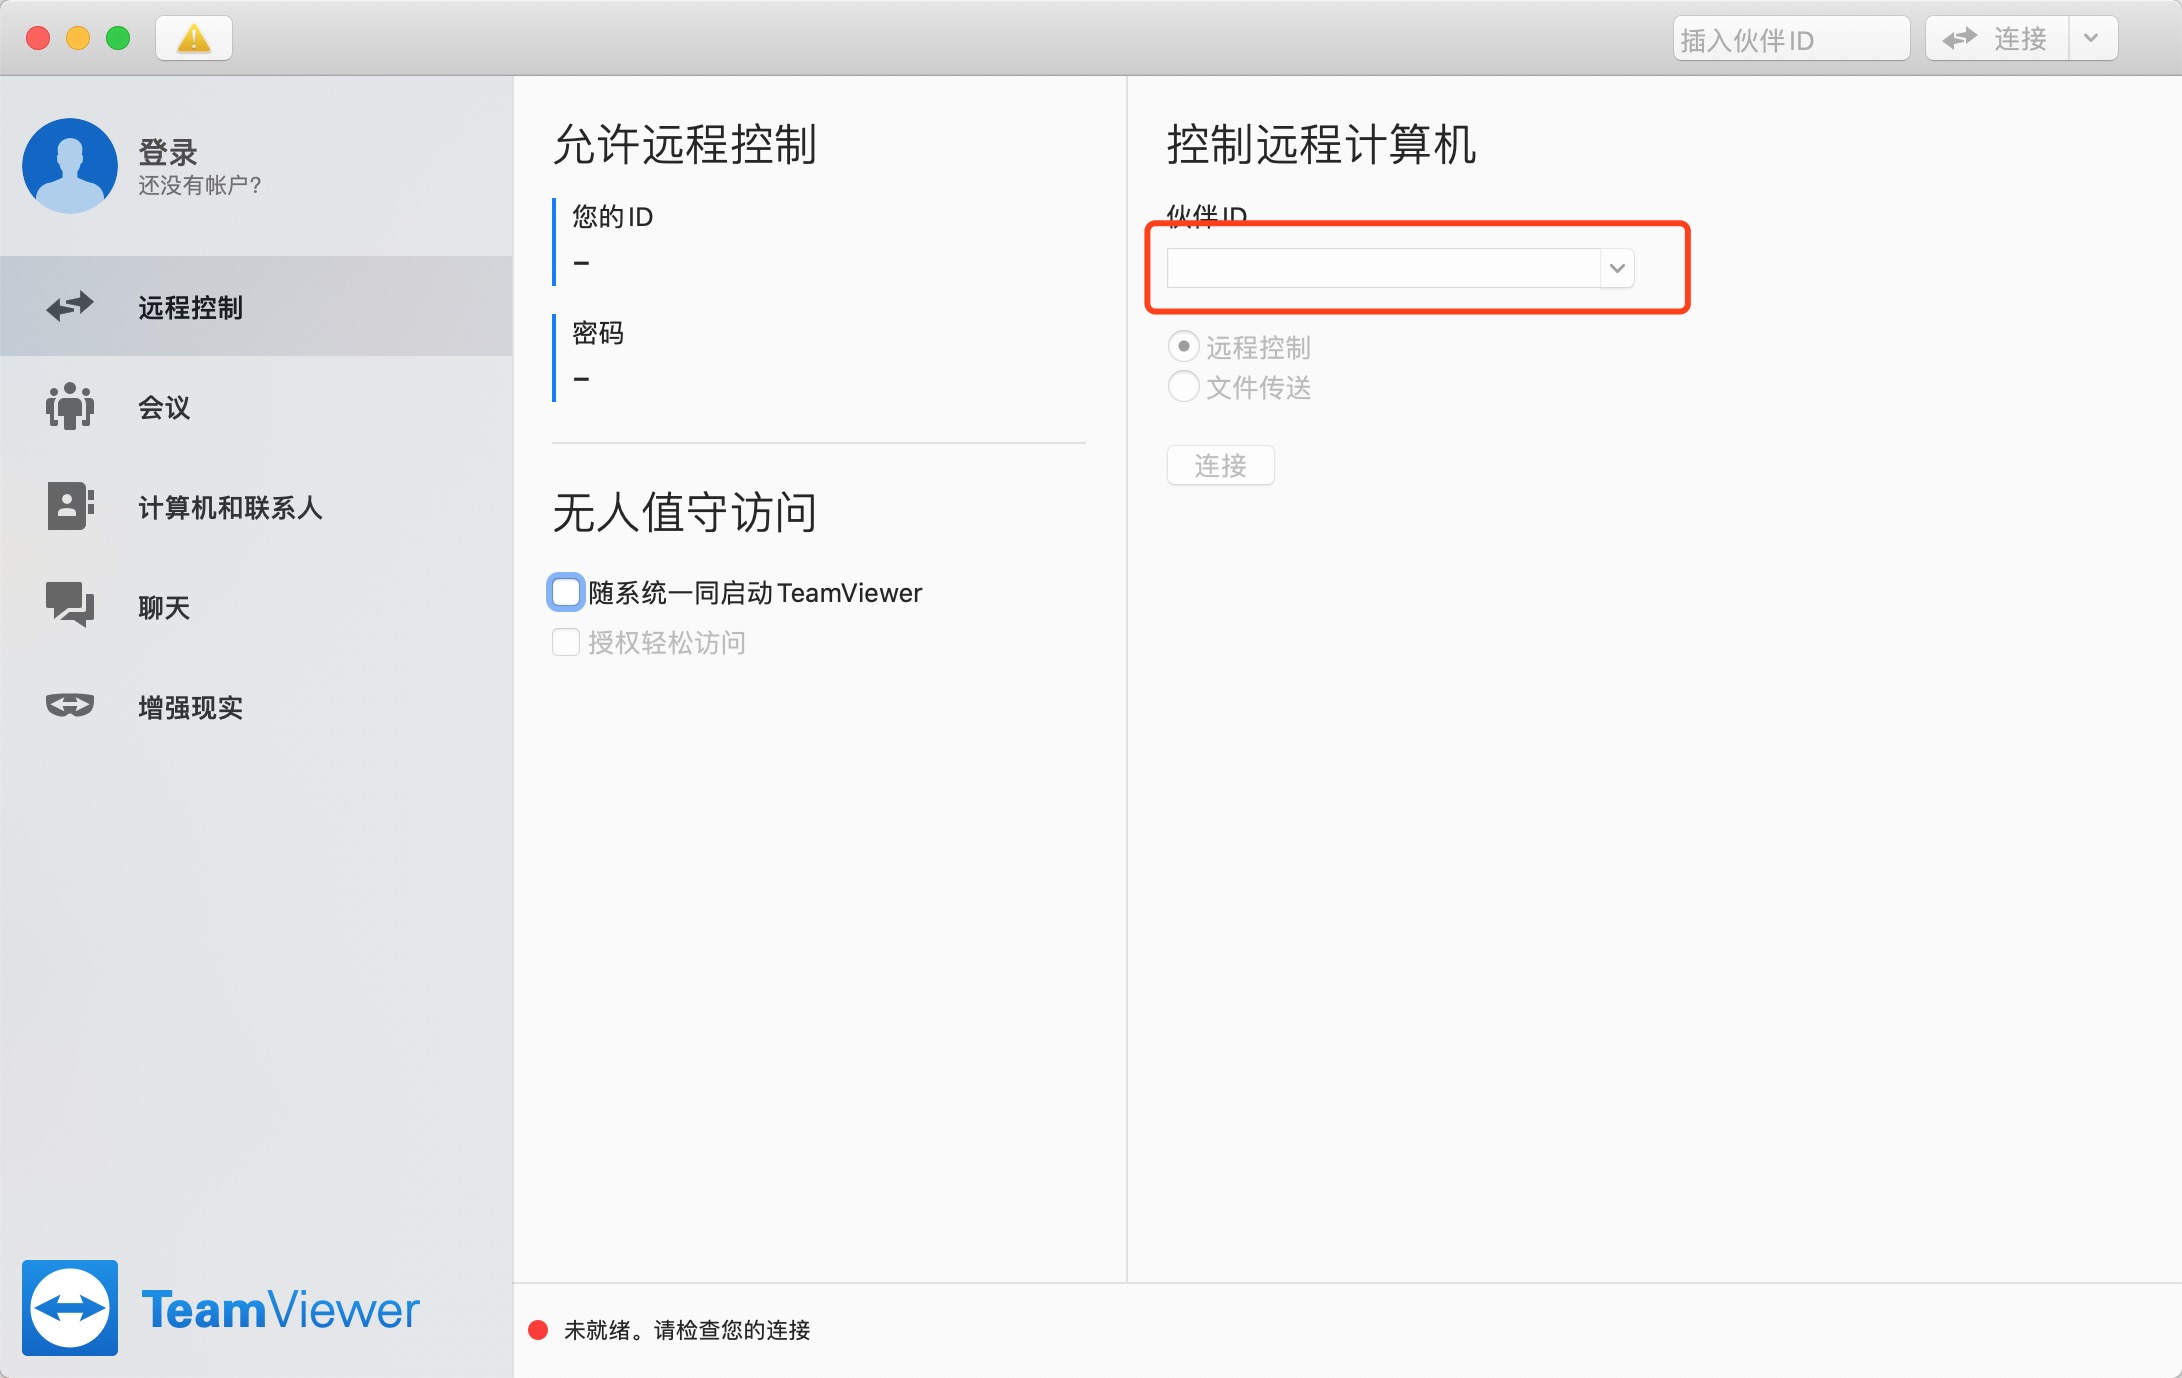The height and width of the screenshot is (1378, 2182).
Task: Click 还没有帐户? link
Action: [x=200, y=186]
